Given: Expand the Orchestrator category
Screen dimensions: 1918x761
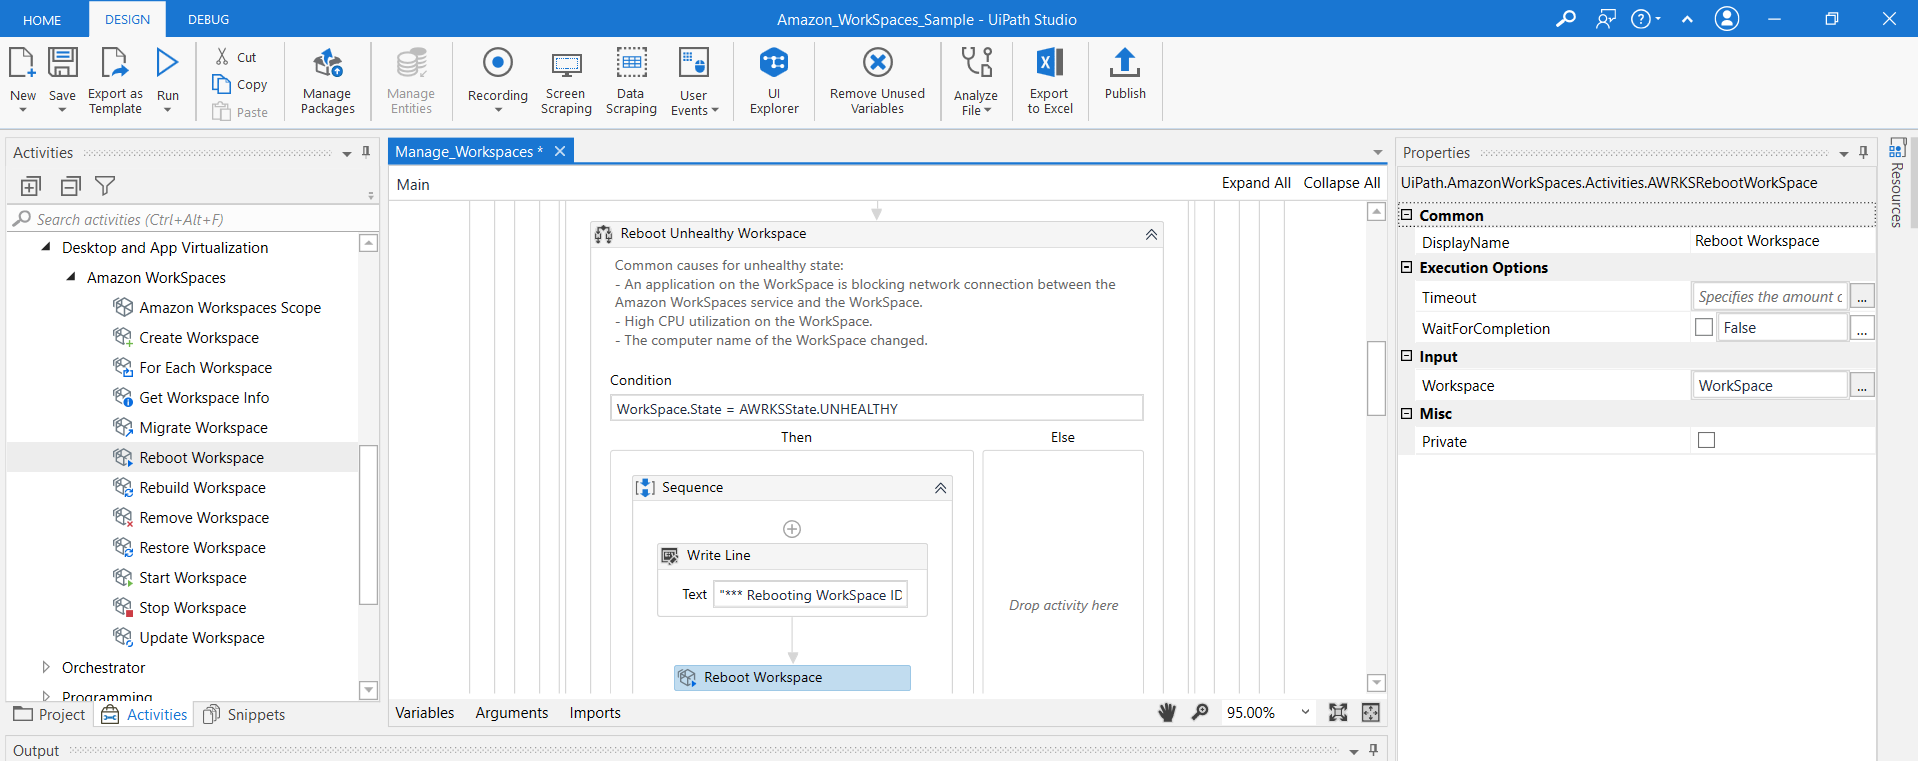Looking at the screenshot, I should coord(46,667).
